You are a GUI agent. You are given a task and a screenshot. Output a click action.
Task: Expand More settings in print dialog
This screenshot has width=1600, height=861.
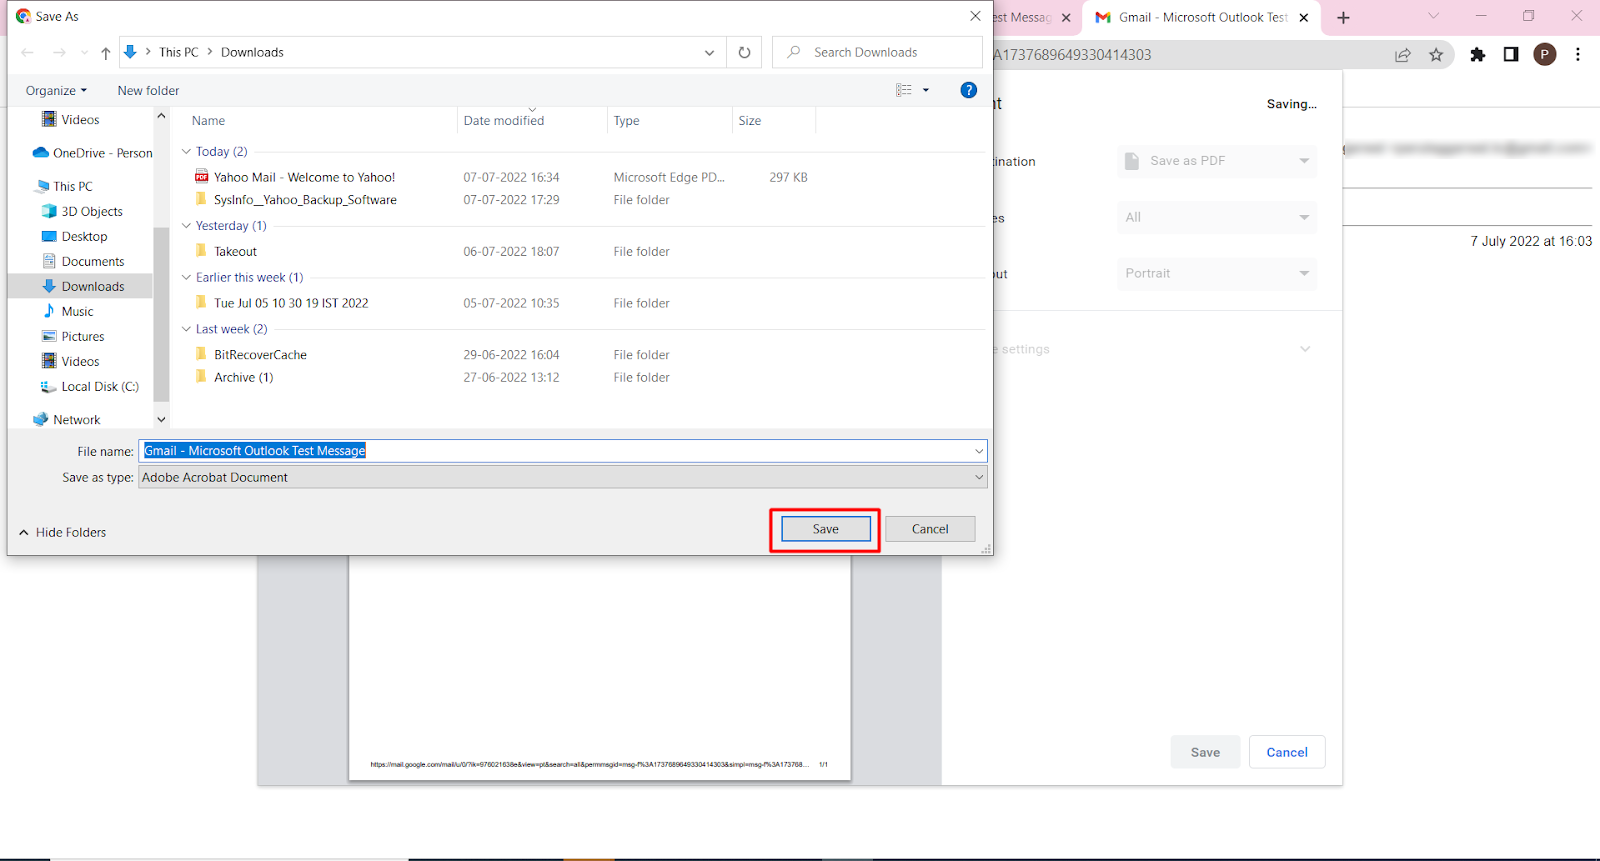click(1304, 349)
